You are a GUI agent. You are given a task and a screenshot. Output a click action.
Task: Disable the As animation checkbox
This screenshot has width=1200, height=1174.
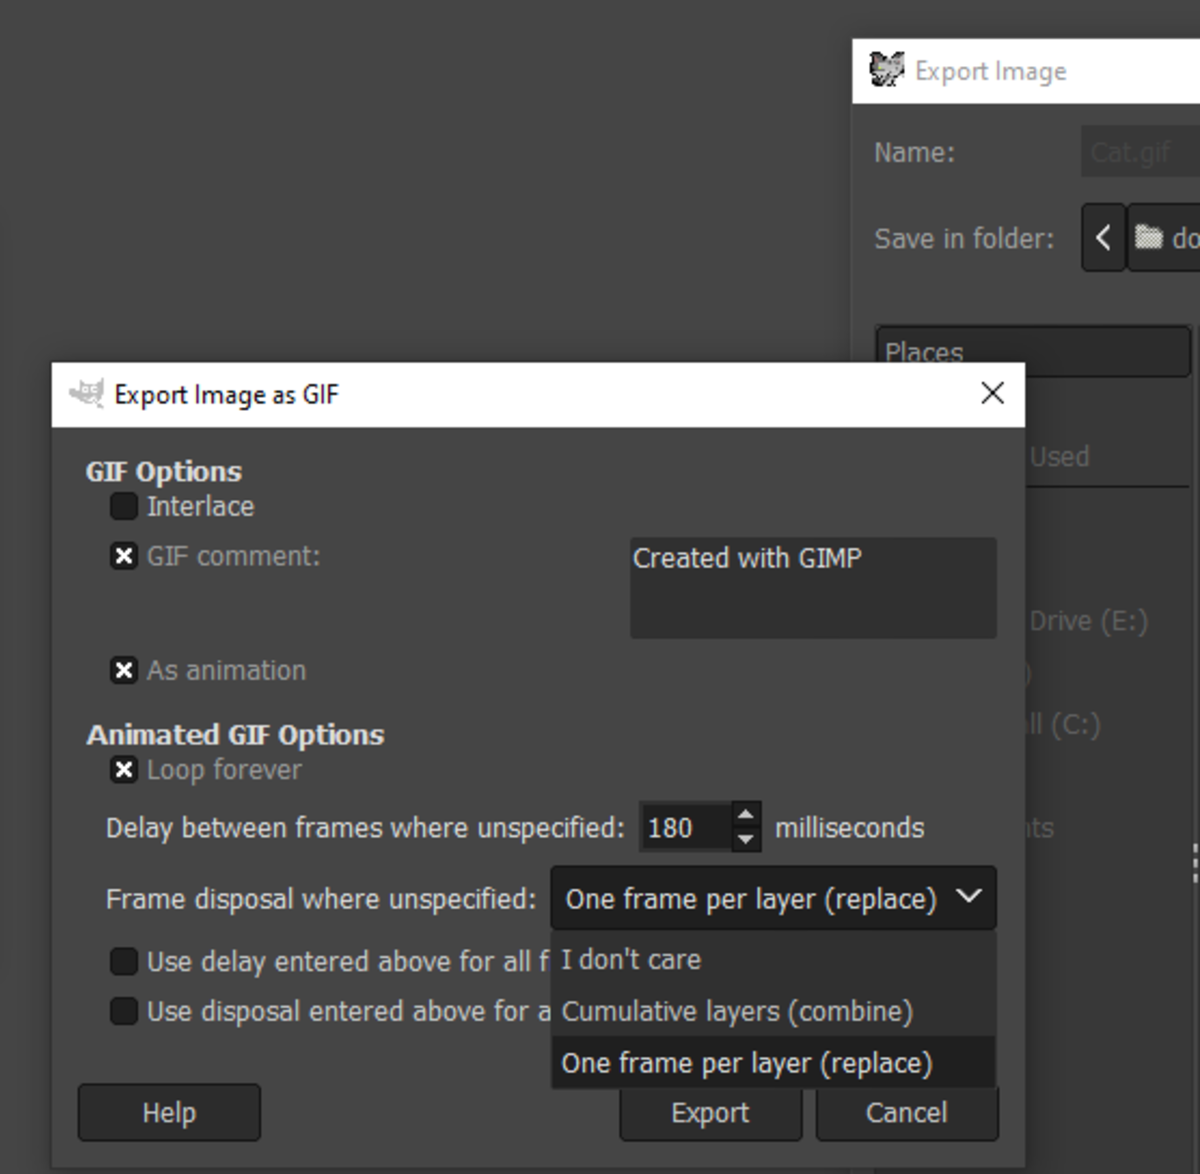click(124, 671)
